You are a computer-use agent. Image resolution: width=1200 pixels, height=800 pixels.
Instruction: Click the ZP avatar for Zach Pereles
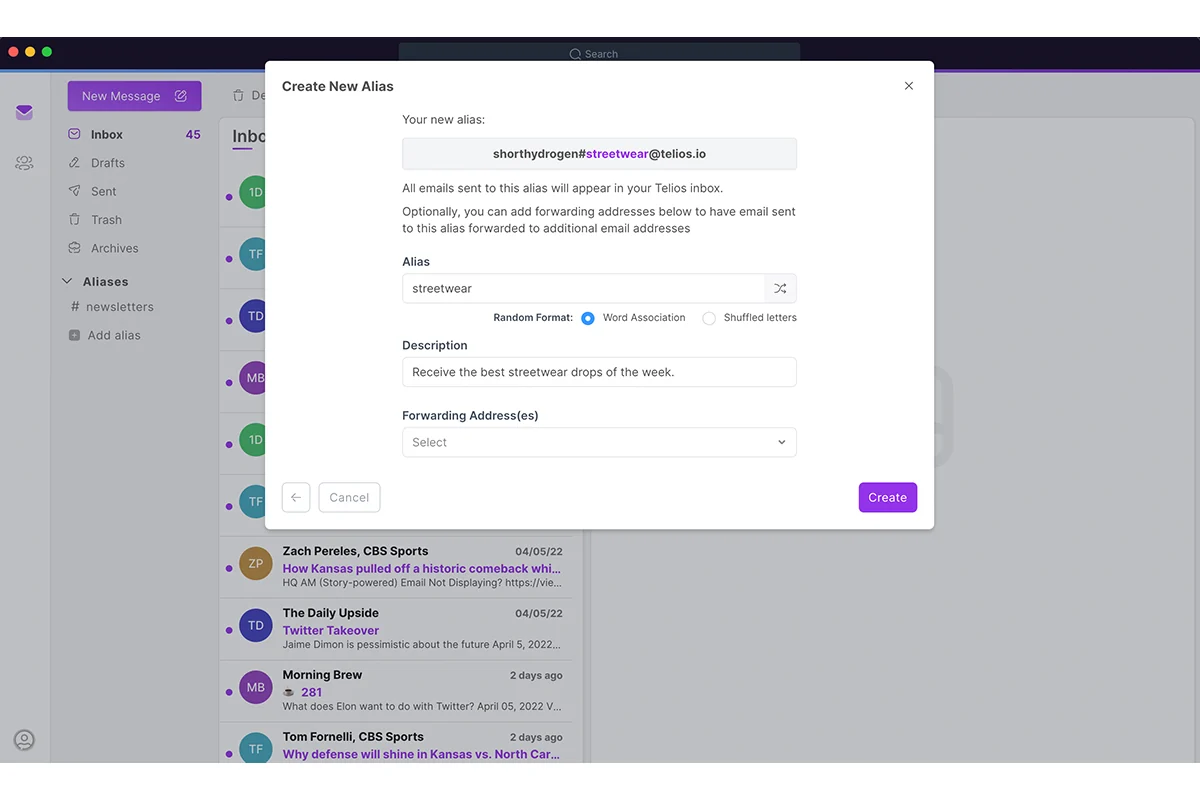coord(256,563)
